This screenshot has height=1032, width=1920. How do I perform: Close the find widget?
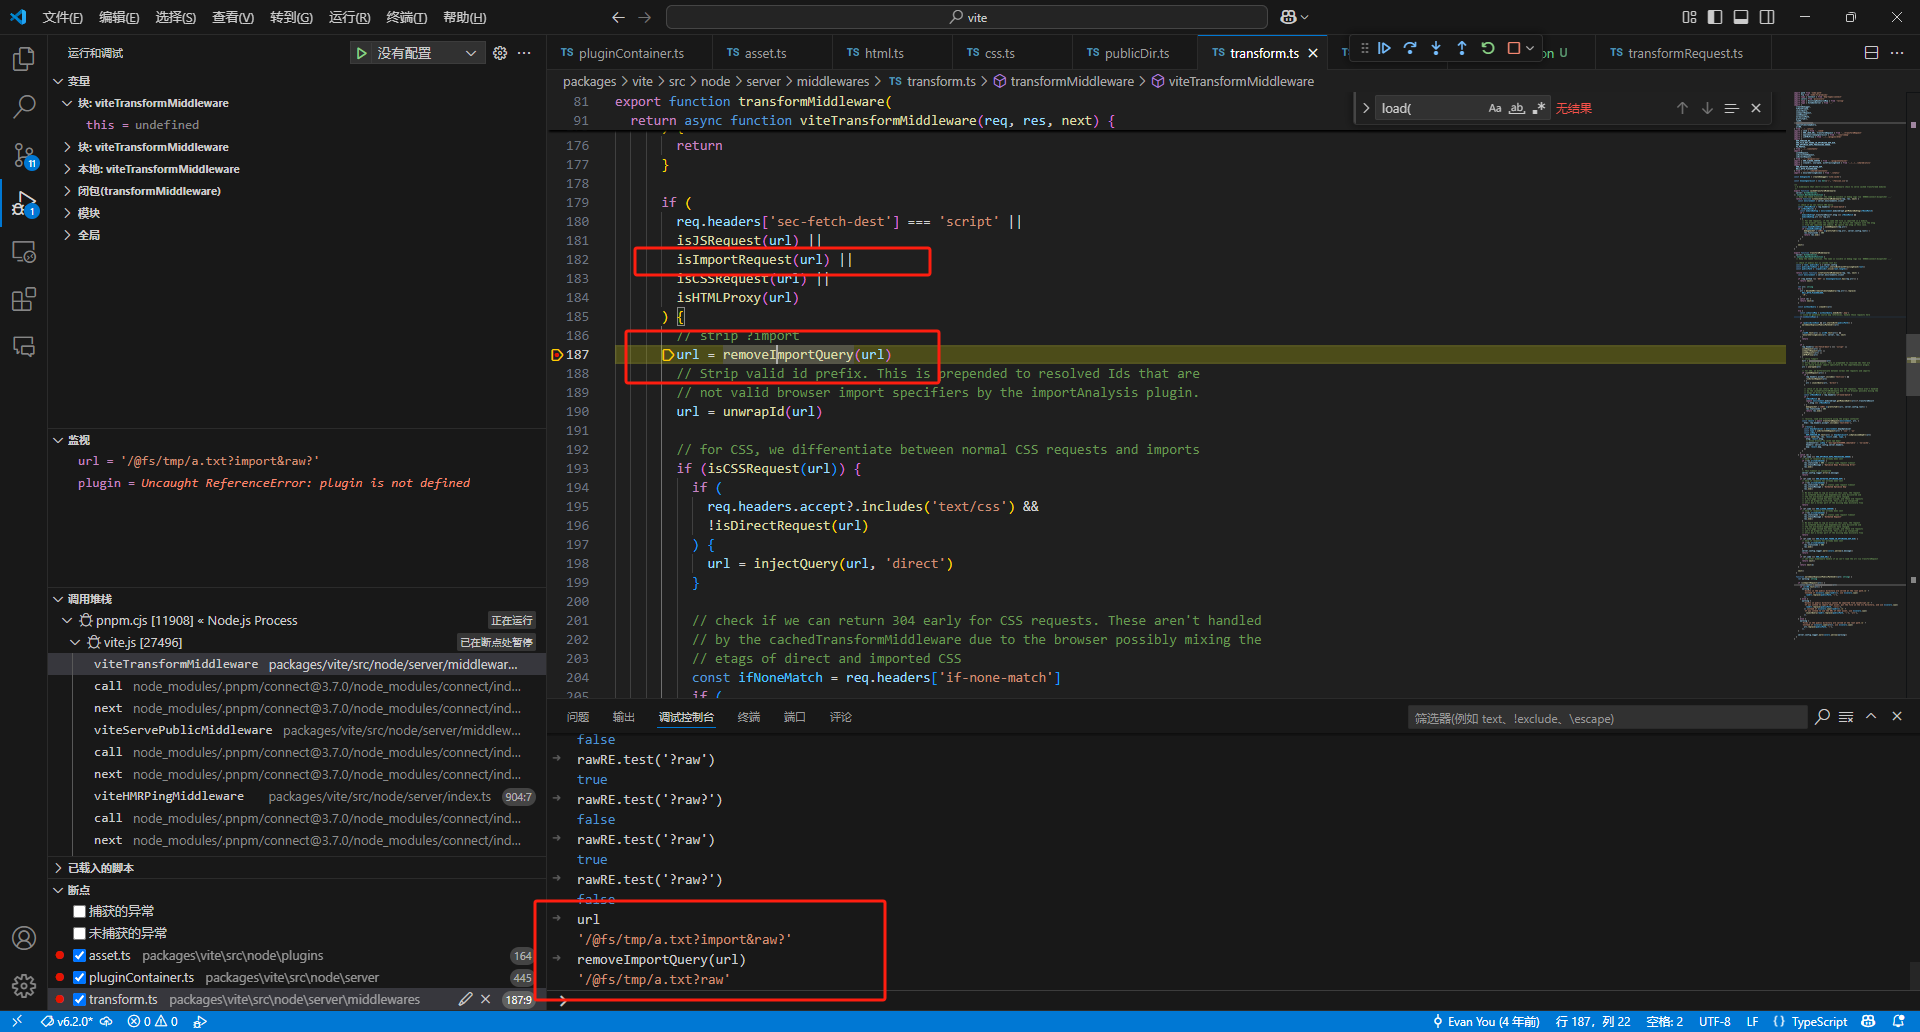pos(1756,108)
